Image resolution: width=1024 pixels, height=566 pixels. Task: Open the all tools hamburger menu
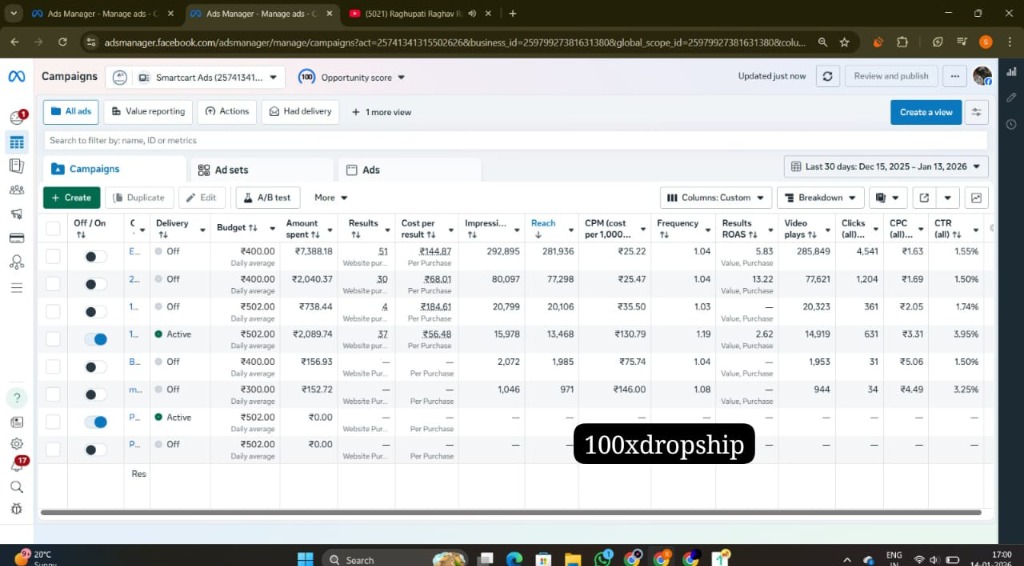pyautogui.click(x=16, y=288)
